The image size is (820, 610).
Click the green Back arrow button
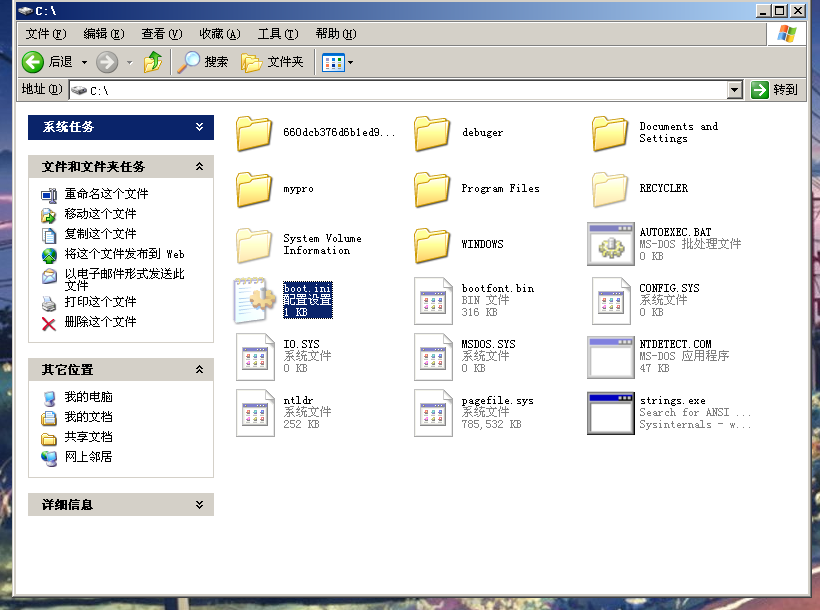click(x=33, y=62)
